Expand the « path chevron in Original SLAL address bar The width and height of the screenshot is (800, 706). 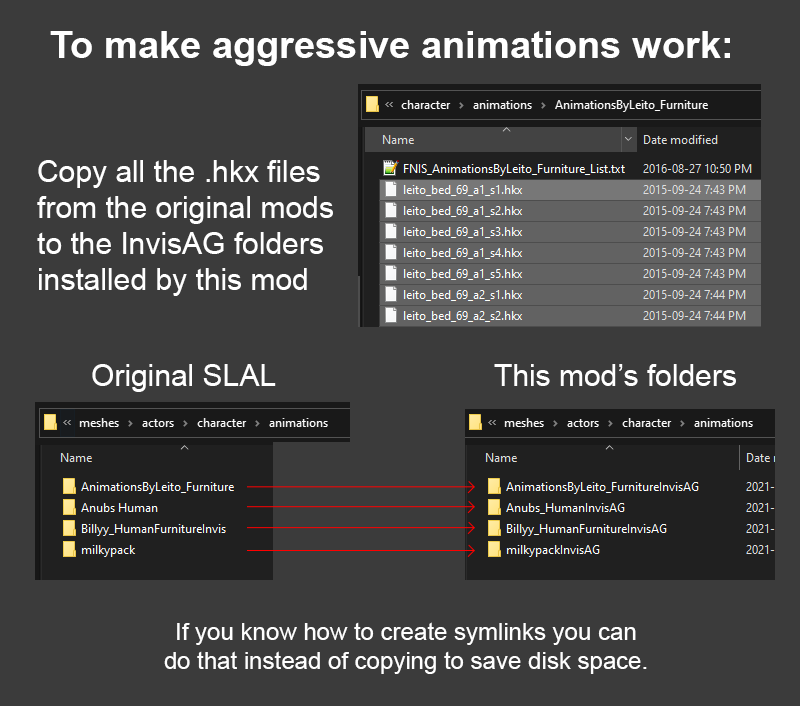pyautogui.click(x=67, y=422)
